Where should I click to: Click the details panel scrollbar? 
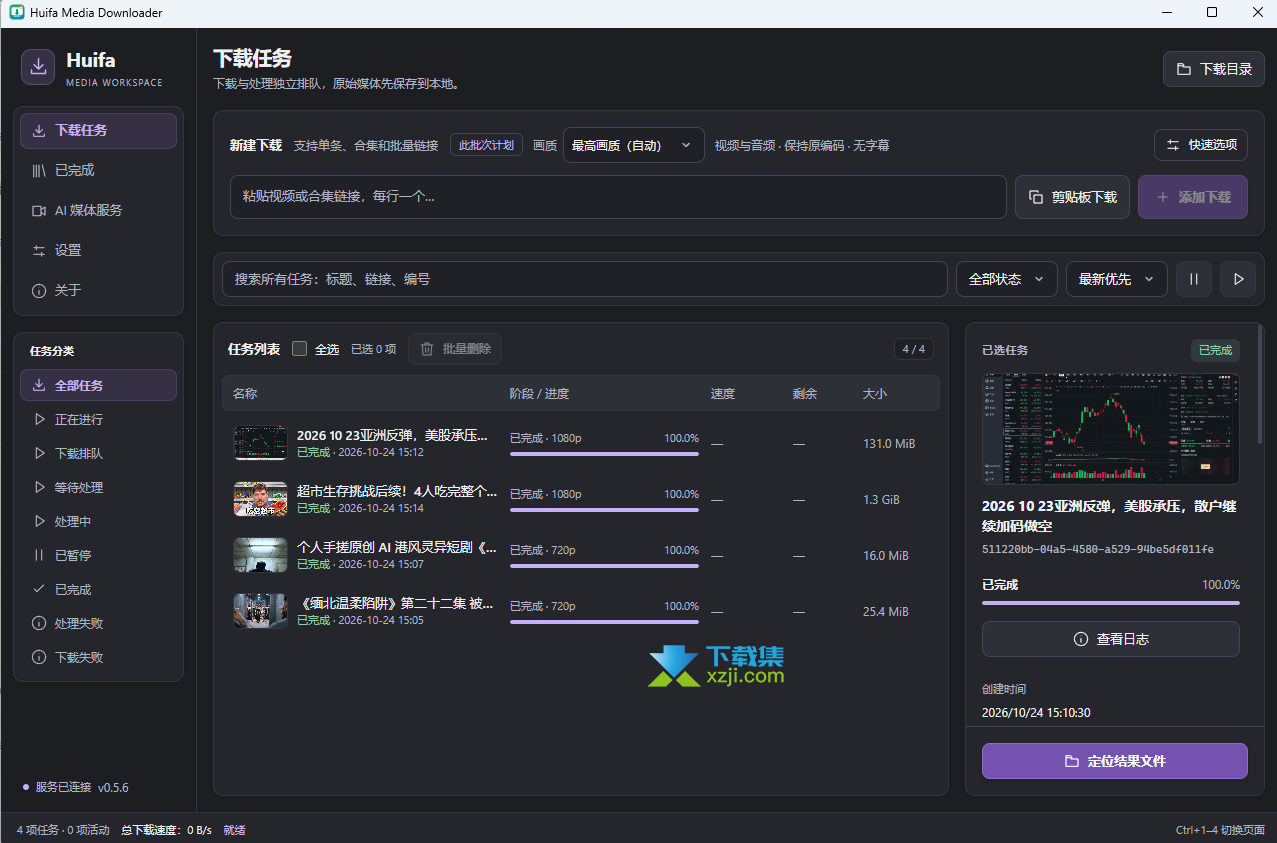pos(1260,385)
